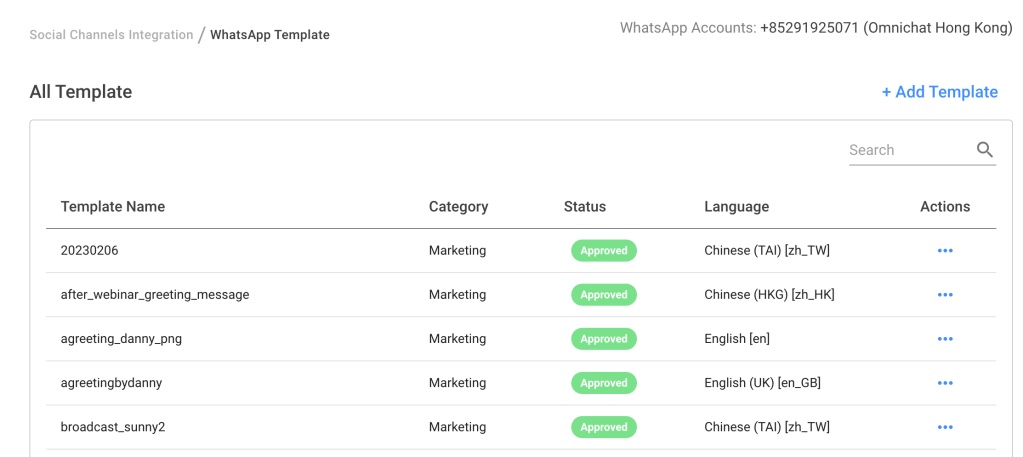
Task: Go to Social Channels Integration breadcrumb
Action: 111,35
